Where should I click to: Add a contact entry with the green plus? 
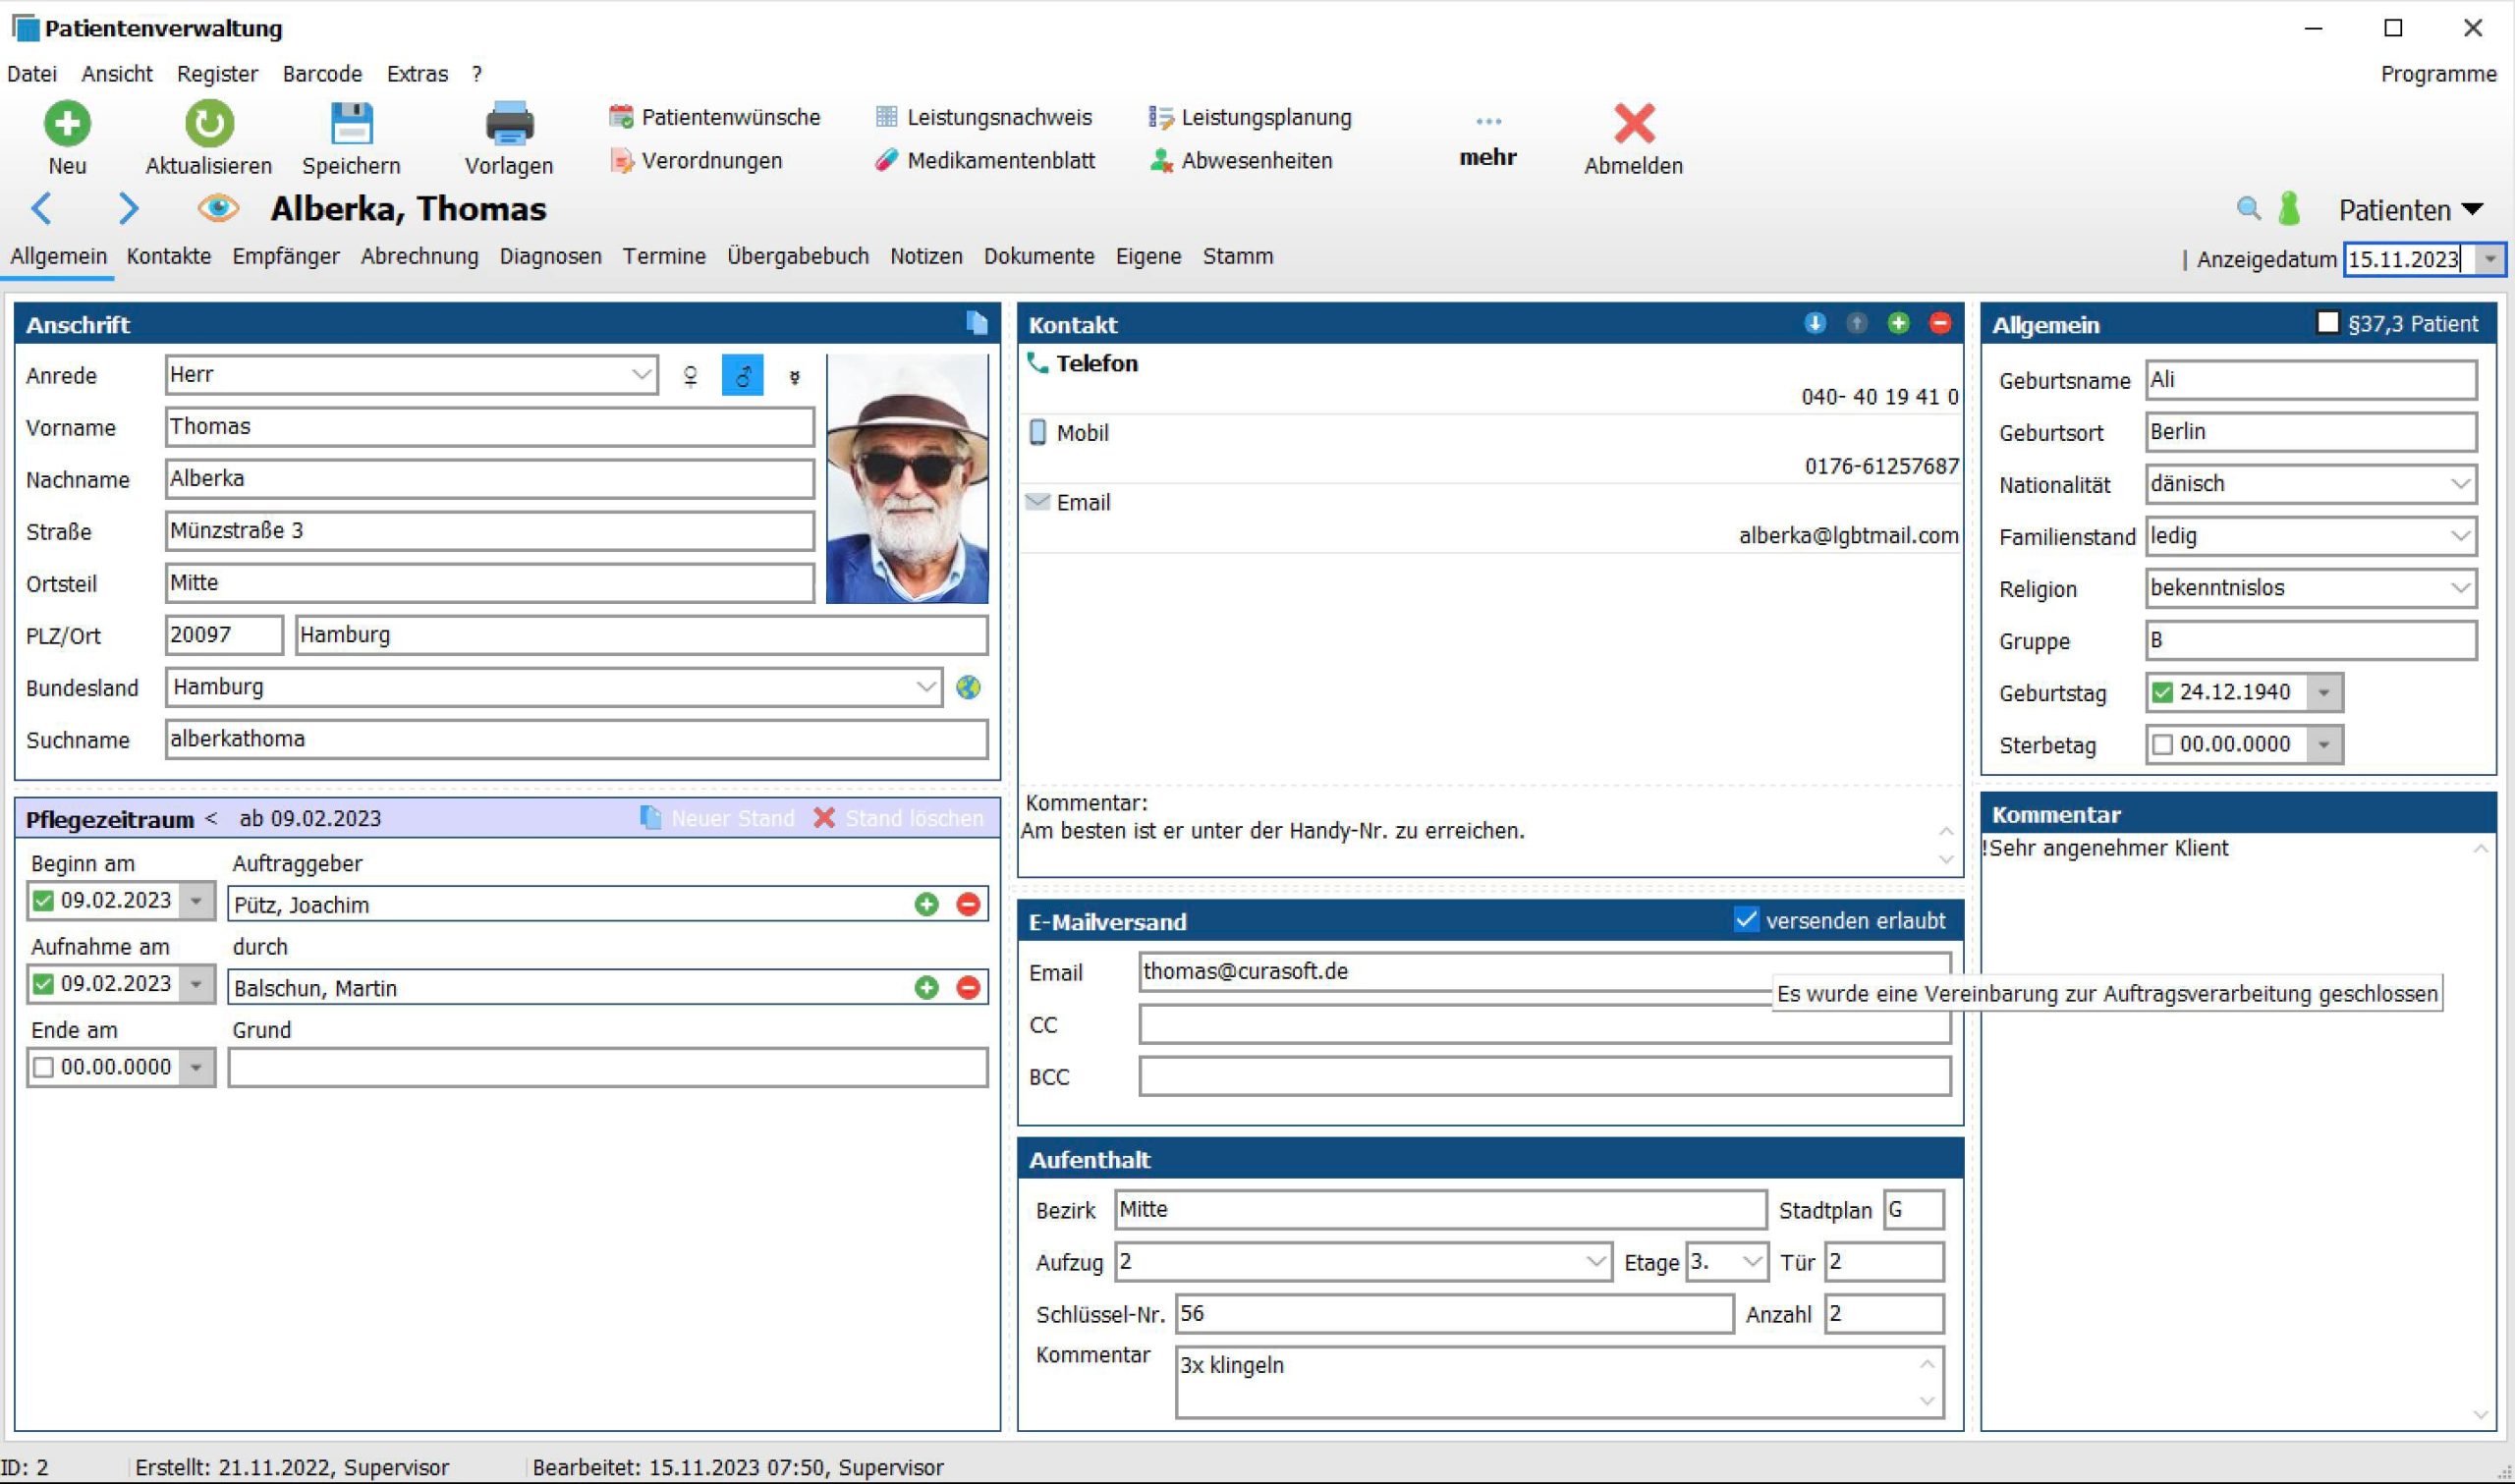[1897, 323]
